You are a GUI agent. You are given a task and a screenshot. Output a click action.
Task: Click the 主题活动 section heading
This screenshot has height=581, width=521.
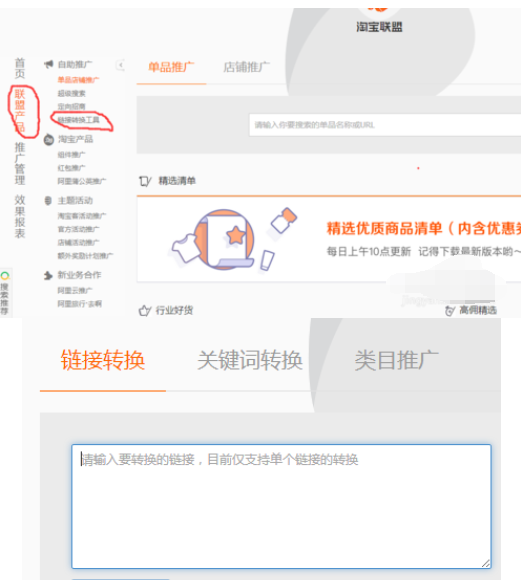(x=75, y=201)
